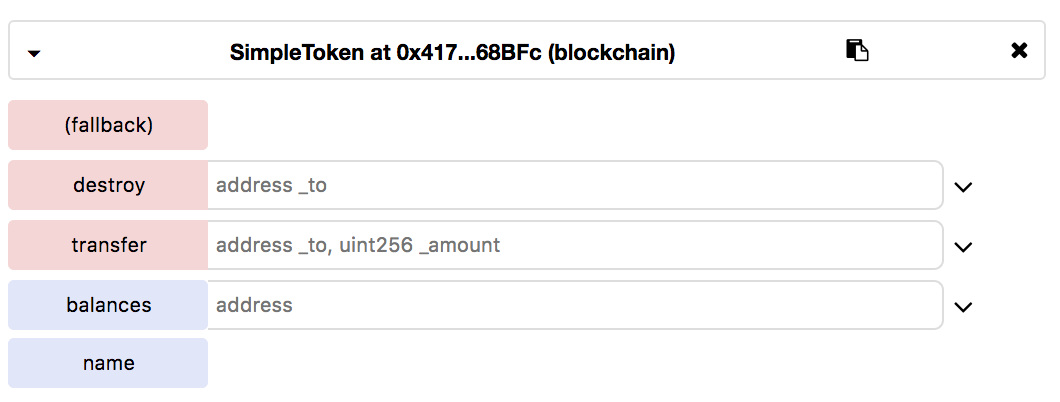Expand the balances function parameters chevron
Viewport: 1060px width, 402px height.
[963, 306]
